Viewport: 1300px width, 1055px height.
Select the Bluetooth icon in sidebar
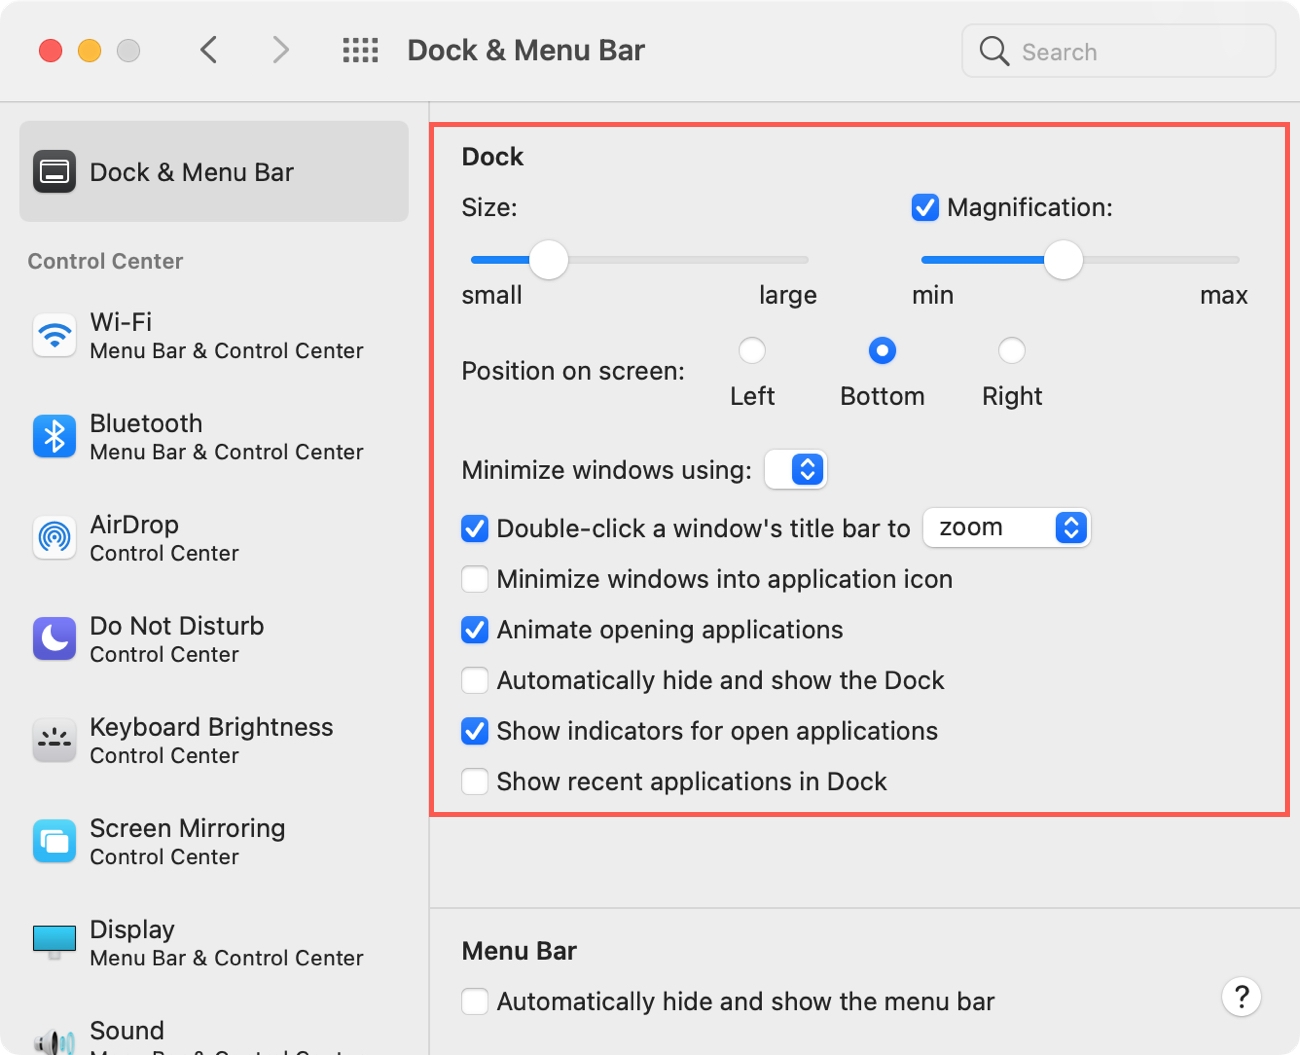point(54,437)
